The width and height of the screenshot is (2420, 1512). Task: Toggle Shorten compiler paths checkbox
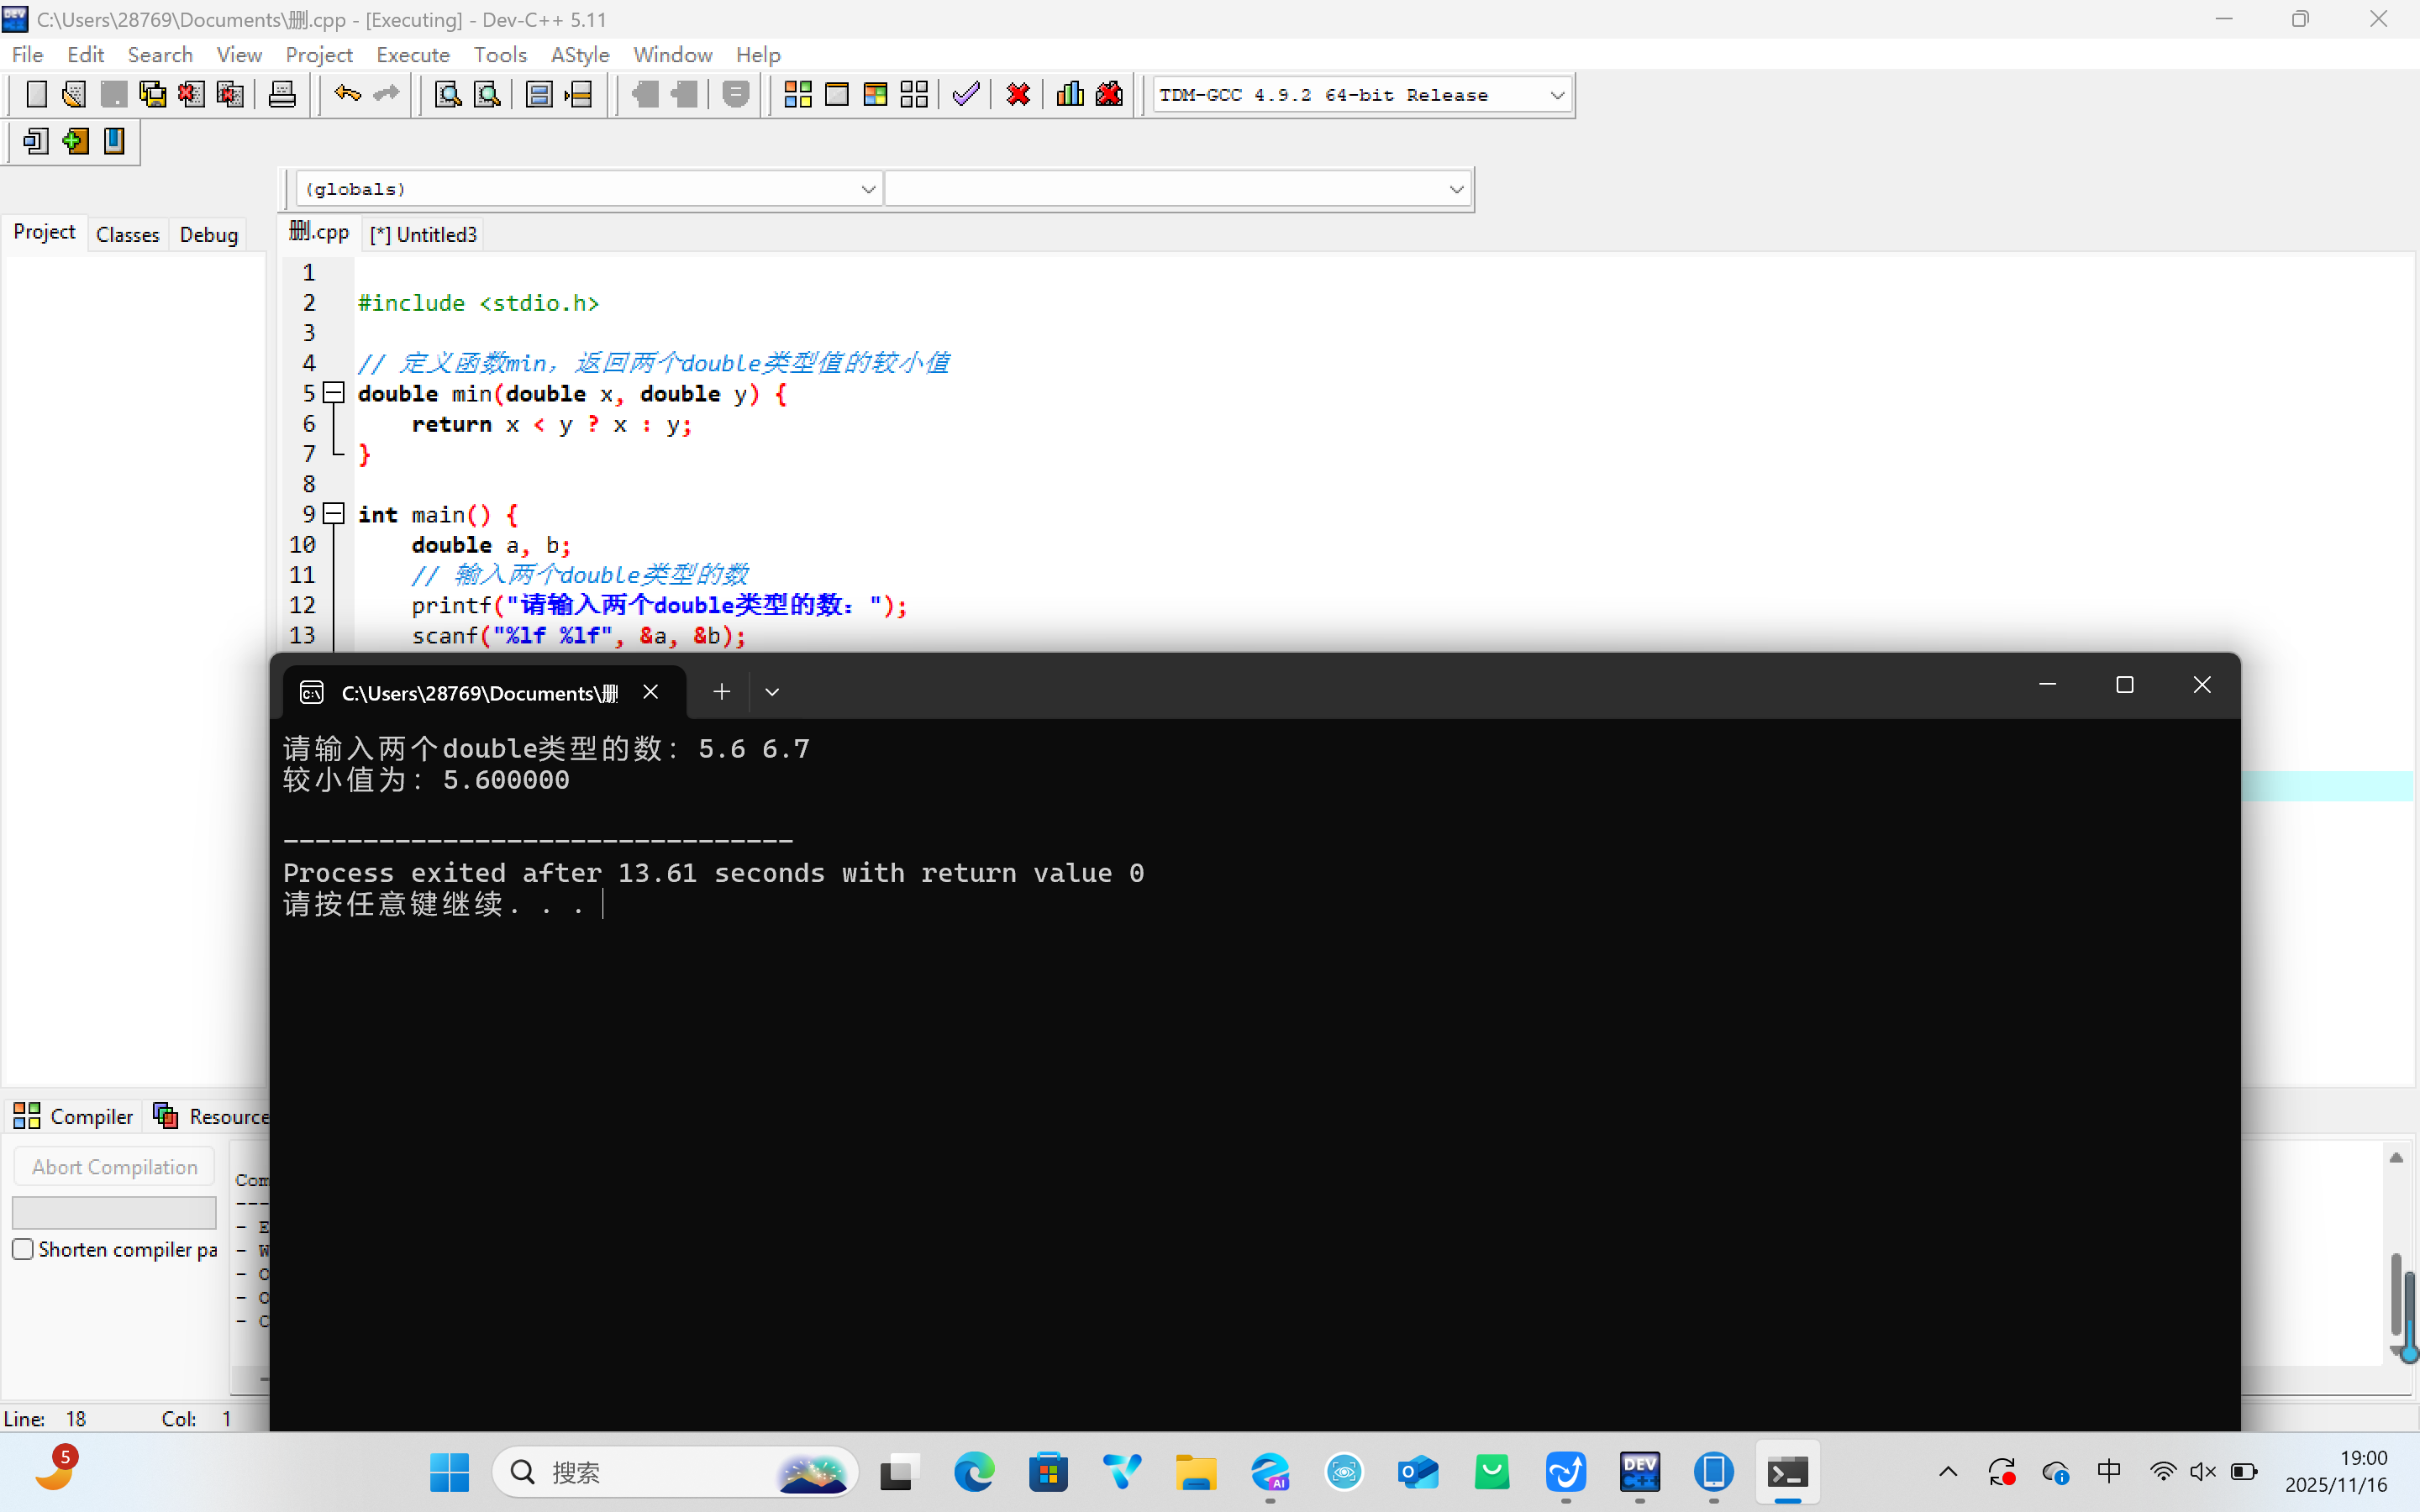pyautogui.click(x=23, y=1249)
